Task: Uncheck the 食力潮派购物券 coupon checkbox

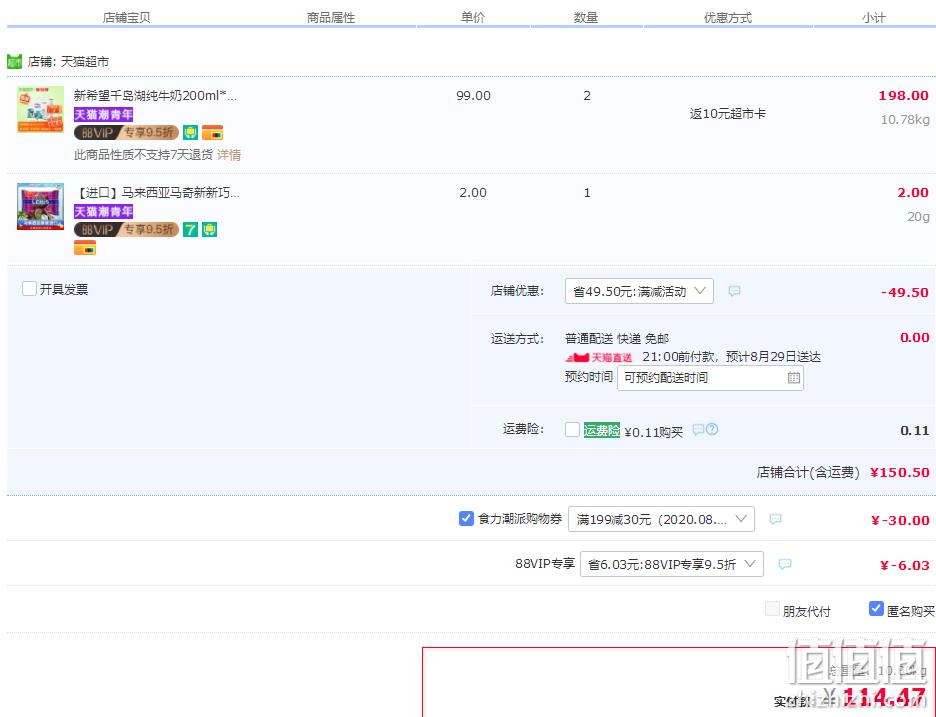Action: point(466,518)
